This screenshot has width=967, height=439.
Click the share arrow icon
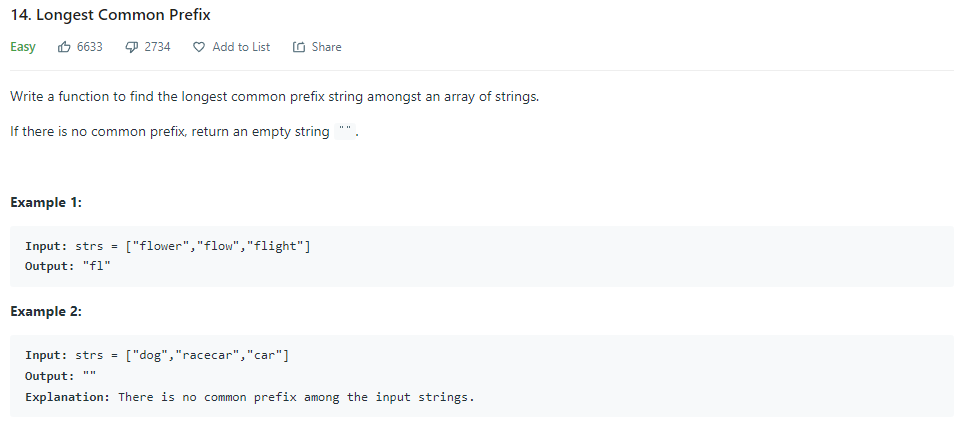[298, 47]
